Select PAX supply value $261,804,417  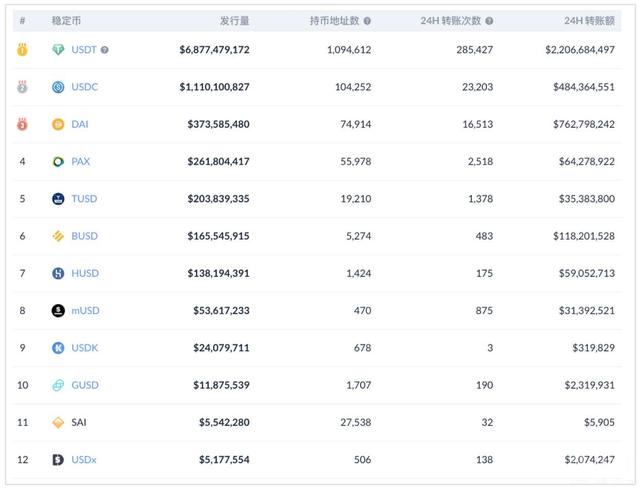tap(218, 161)
